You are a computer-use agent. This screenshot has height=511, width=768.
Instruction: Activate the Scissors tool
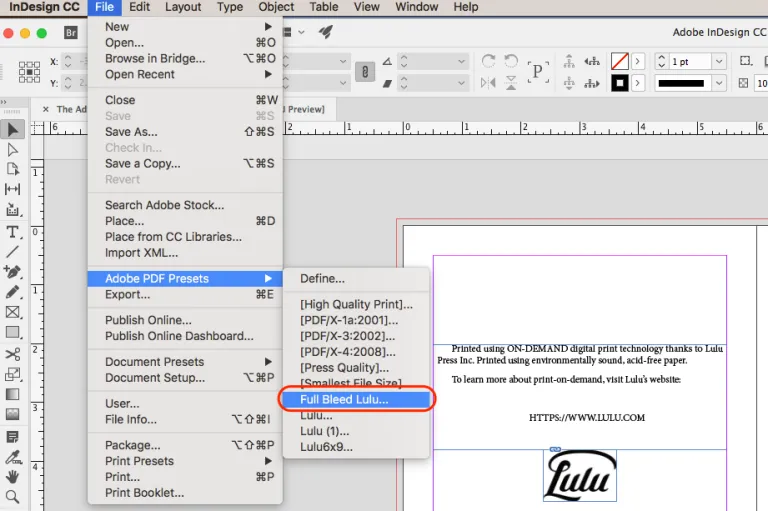point(13,354)
